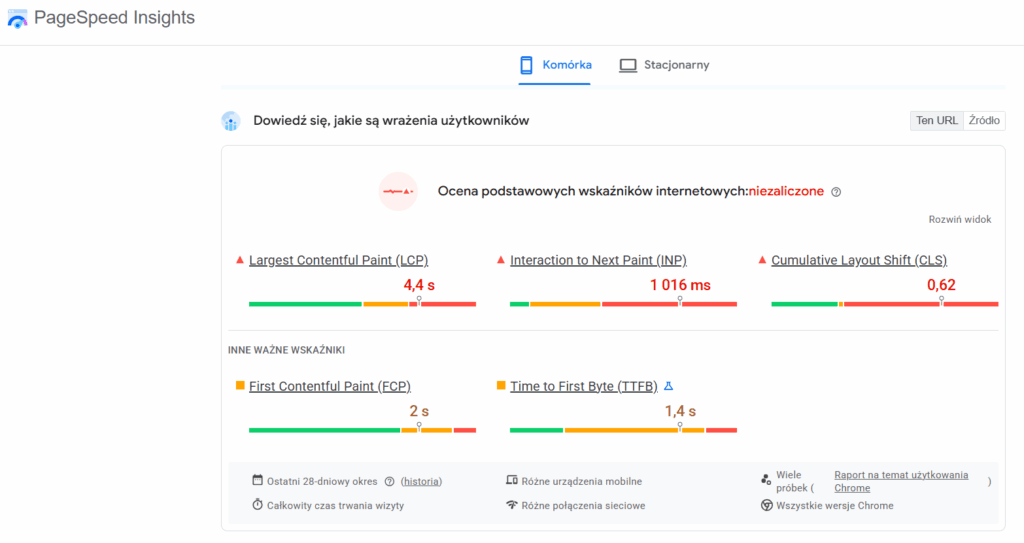Click the red triangle beside Cumulative Layout Shift
The width and height of the screenshot is (1024, 543).
click(x=762, y=260)
